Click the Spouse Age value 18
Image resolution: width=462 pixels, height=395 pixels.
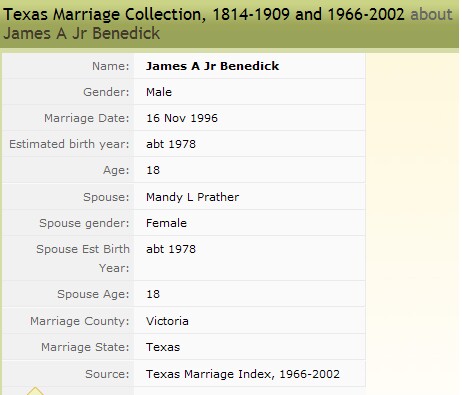click(153, 294)
